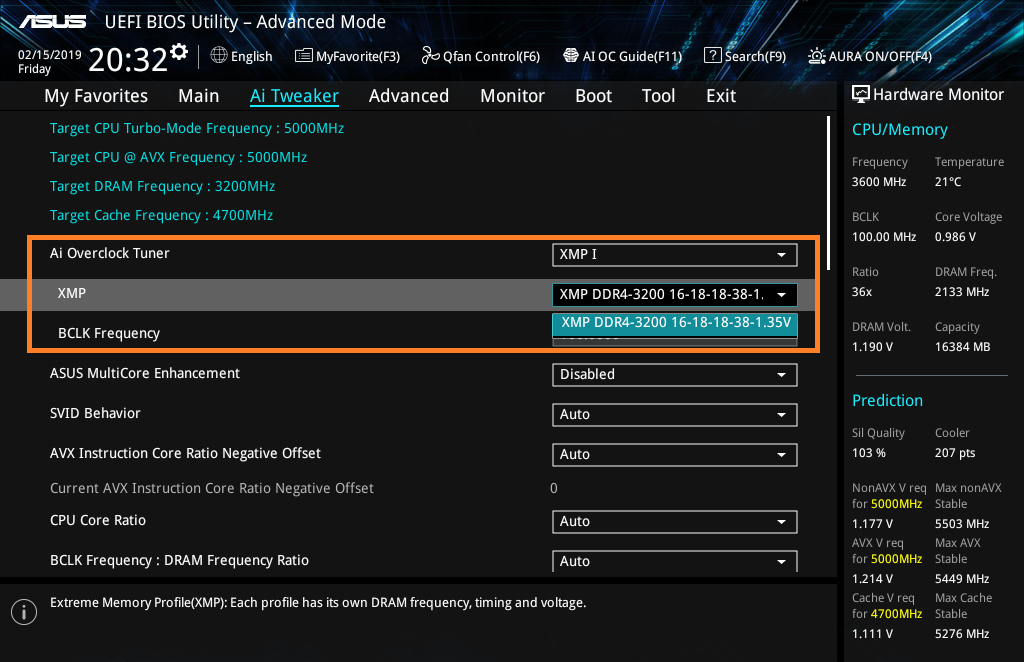
Task: Select the BCLK Frequency row label
Action: click(x=109, y=334)
